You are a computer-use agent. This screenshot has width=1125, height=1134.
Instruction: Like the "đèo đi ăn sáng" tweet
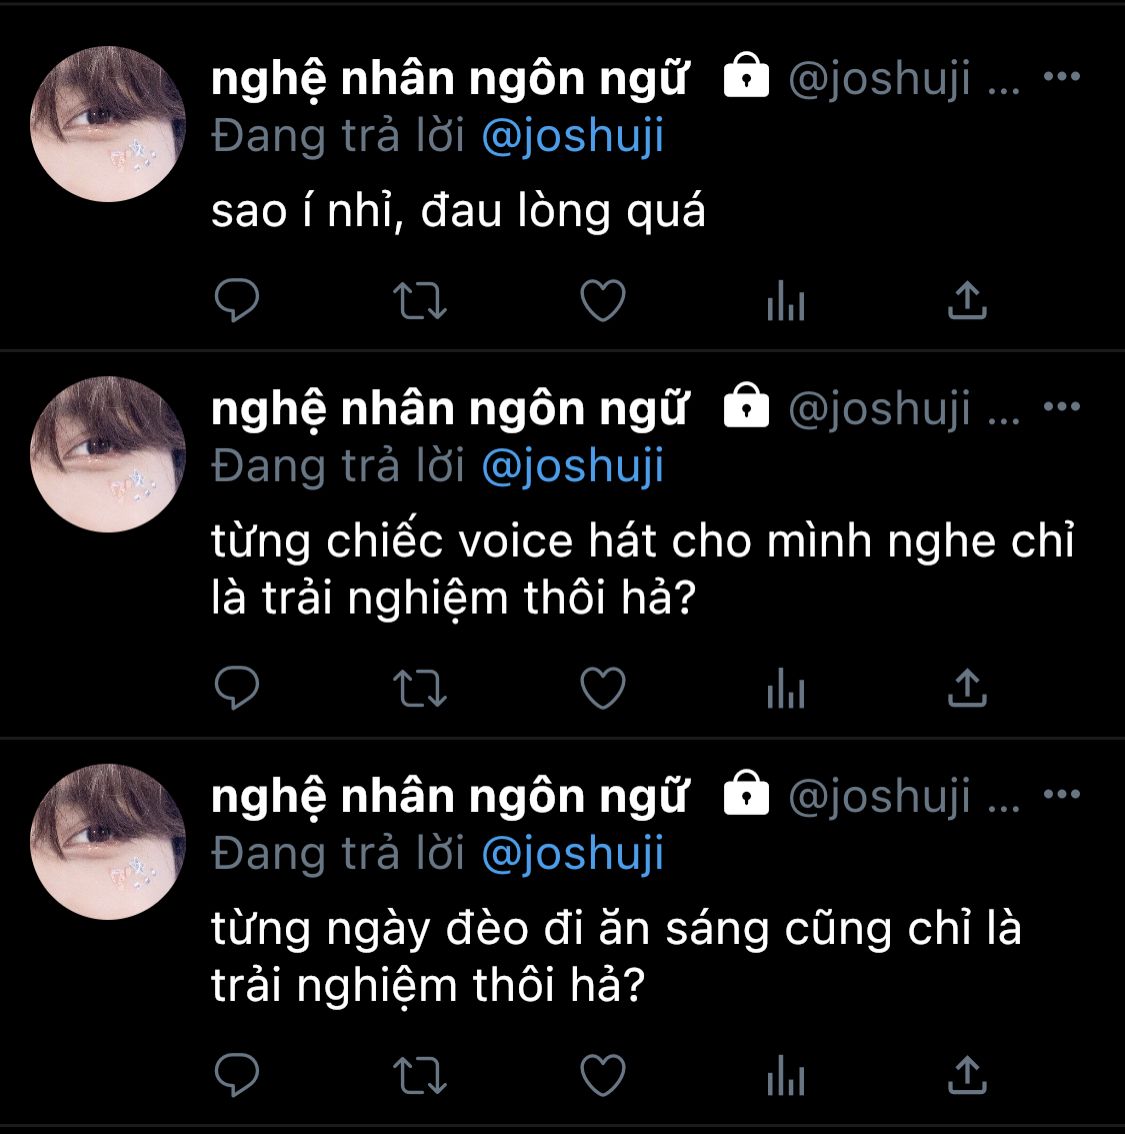pos(603,1075)
